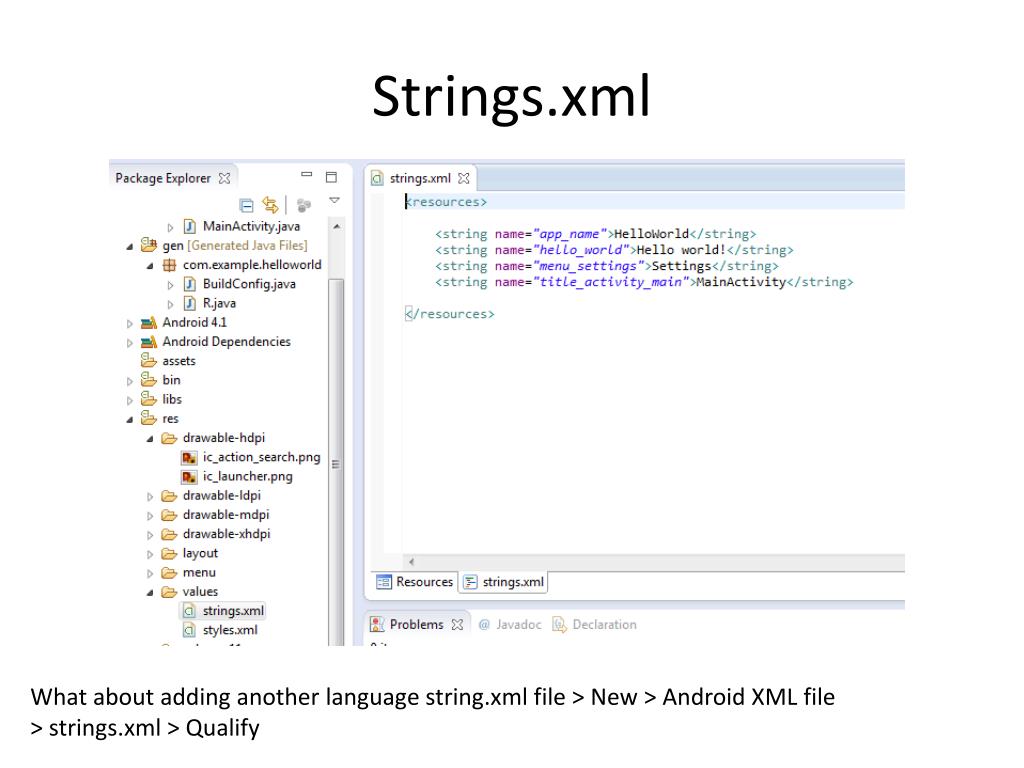The image size is (1024, 768).
Task: Expand the drawable-ldpi folder
Action: tap(150, 496)
